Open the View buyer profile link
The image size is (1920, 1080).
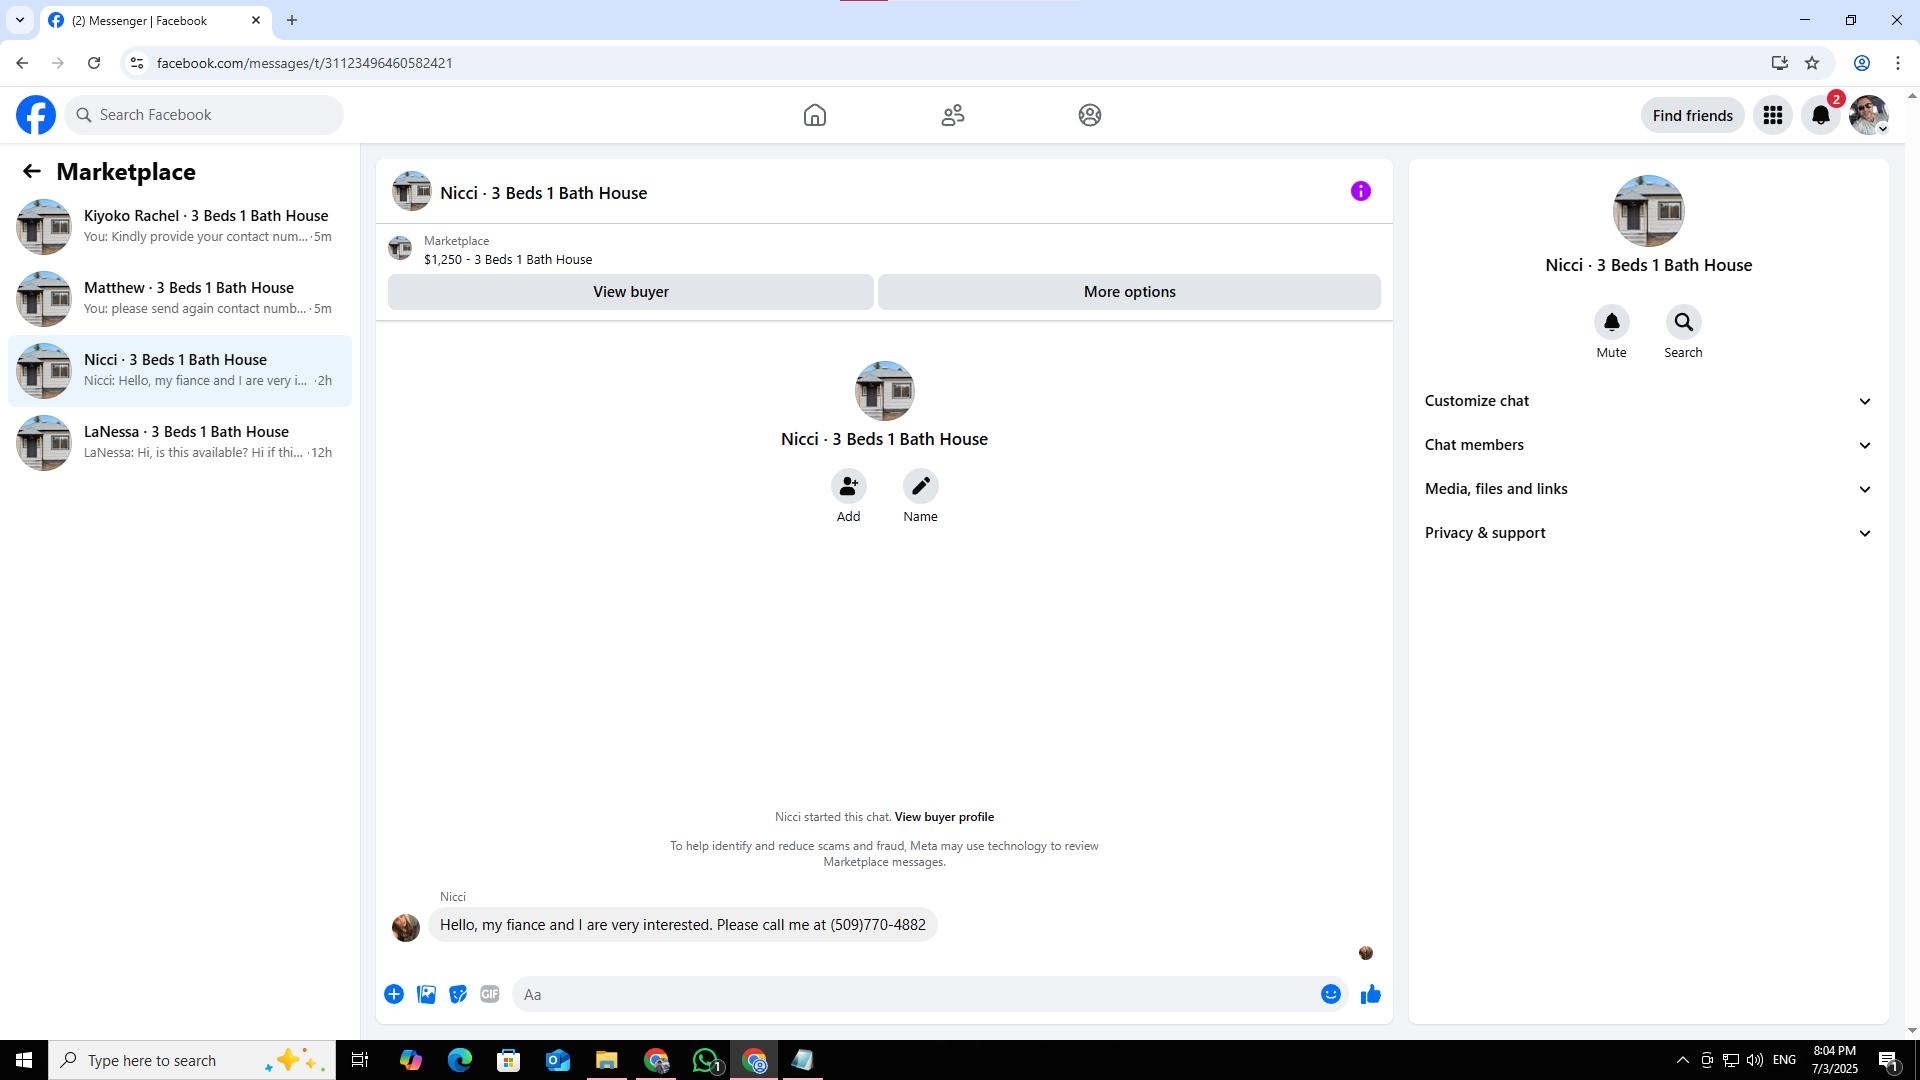click(x=943, y=817)
